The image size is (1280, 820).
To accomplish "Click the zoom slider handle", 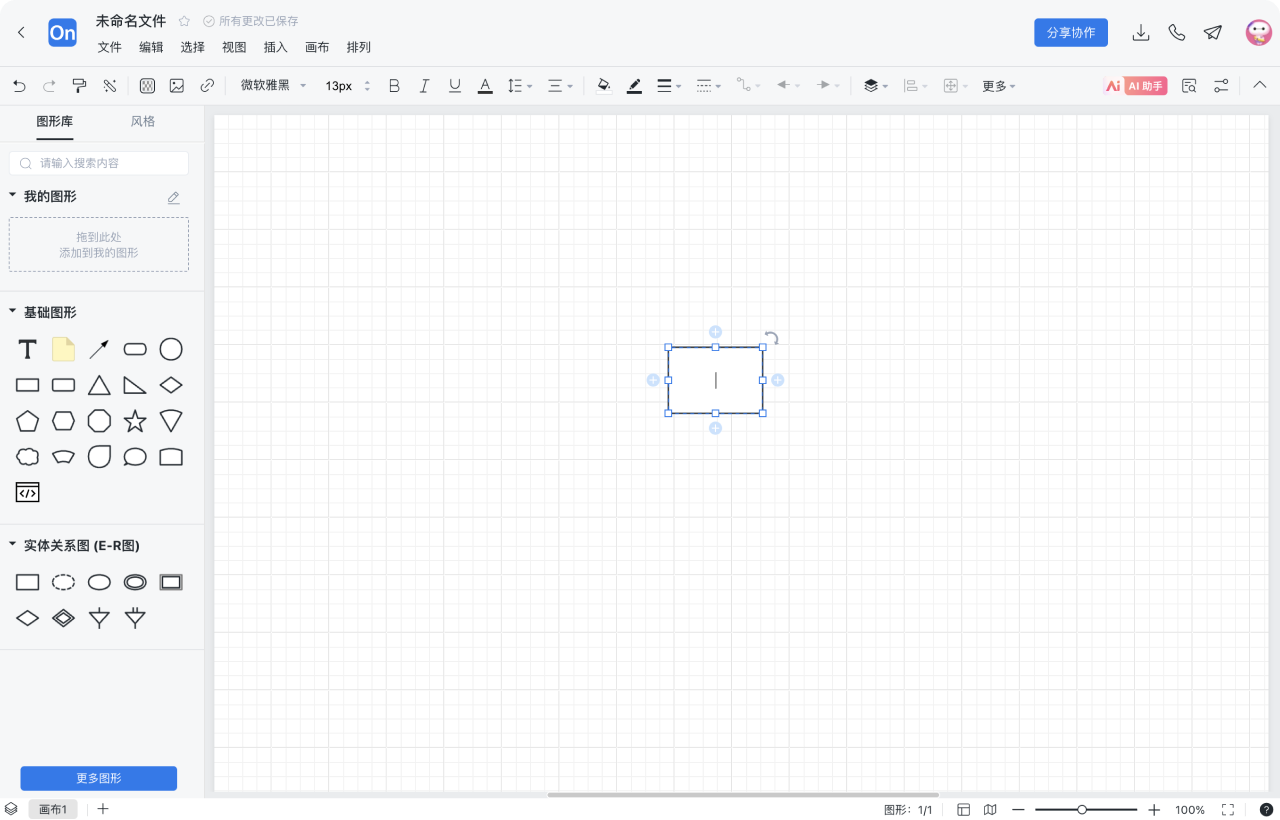I will [x=1082, y=810].
